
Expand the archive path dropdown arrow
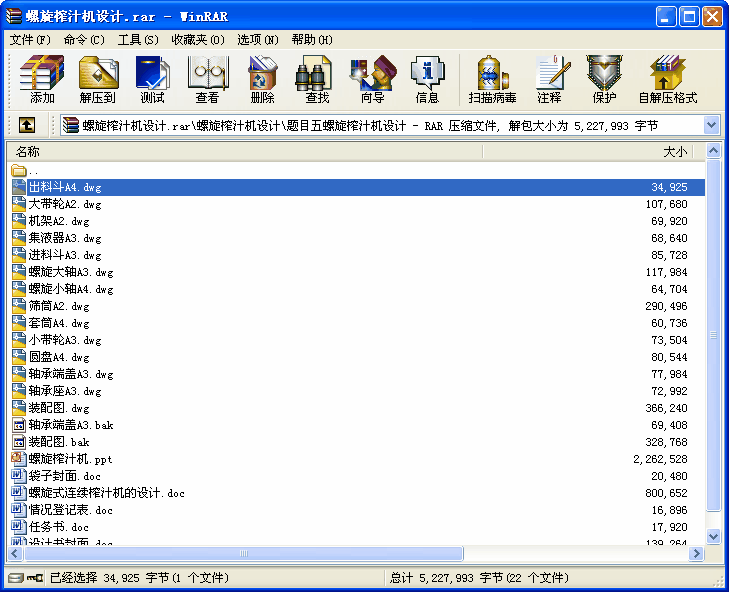[711, 125]
